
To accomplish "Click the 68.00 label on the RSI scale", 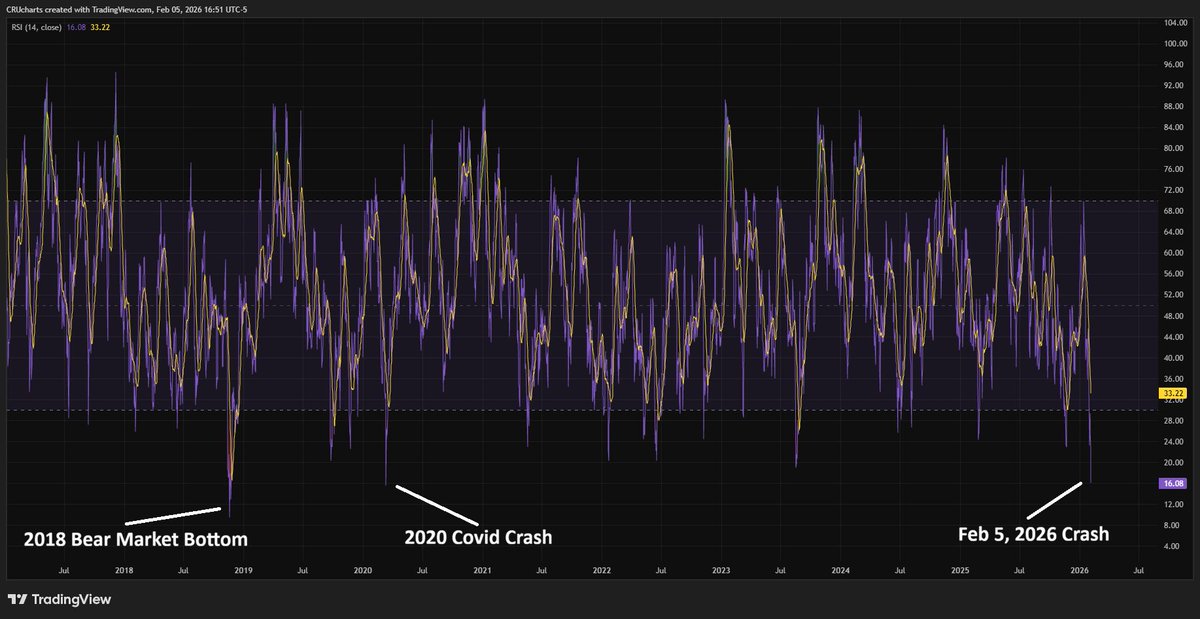I will point(1175,211).
